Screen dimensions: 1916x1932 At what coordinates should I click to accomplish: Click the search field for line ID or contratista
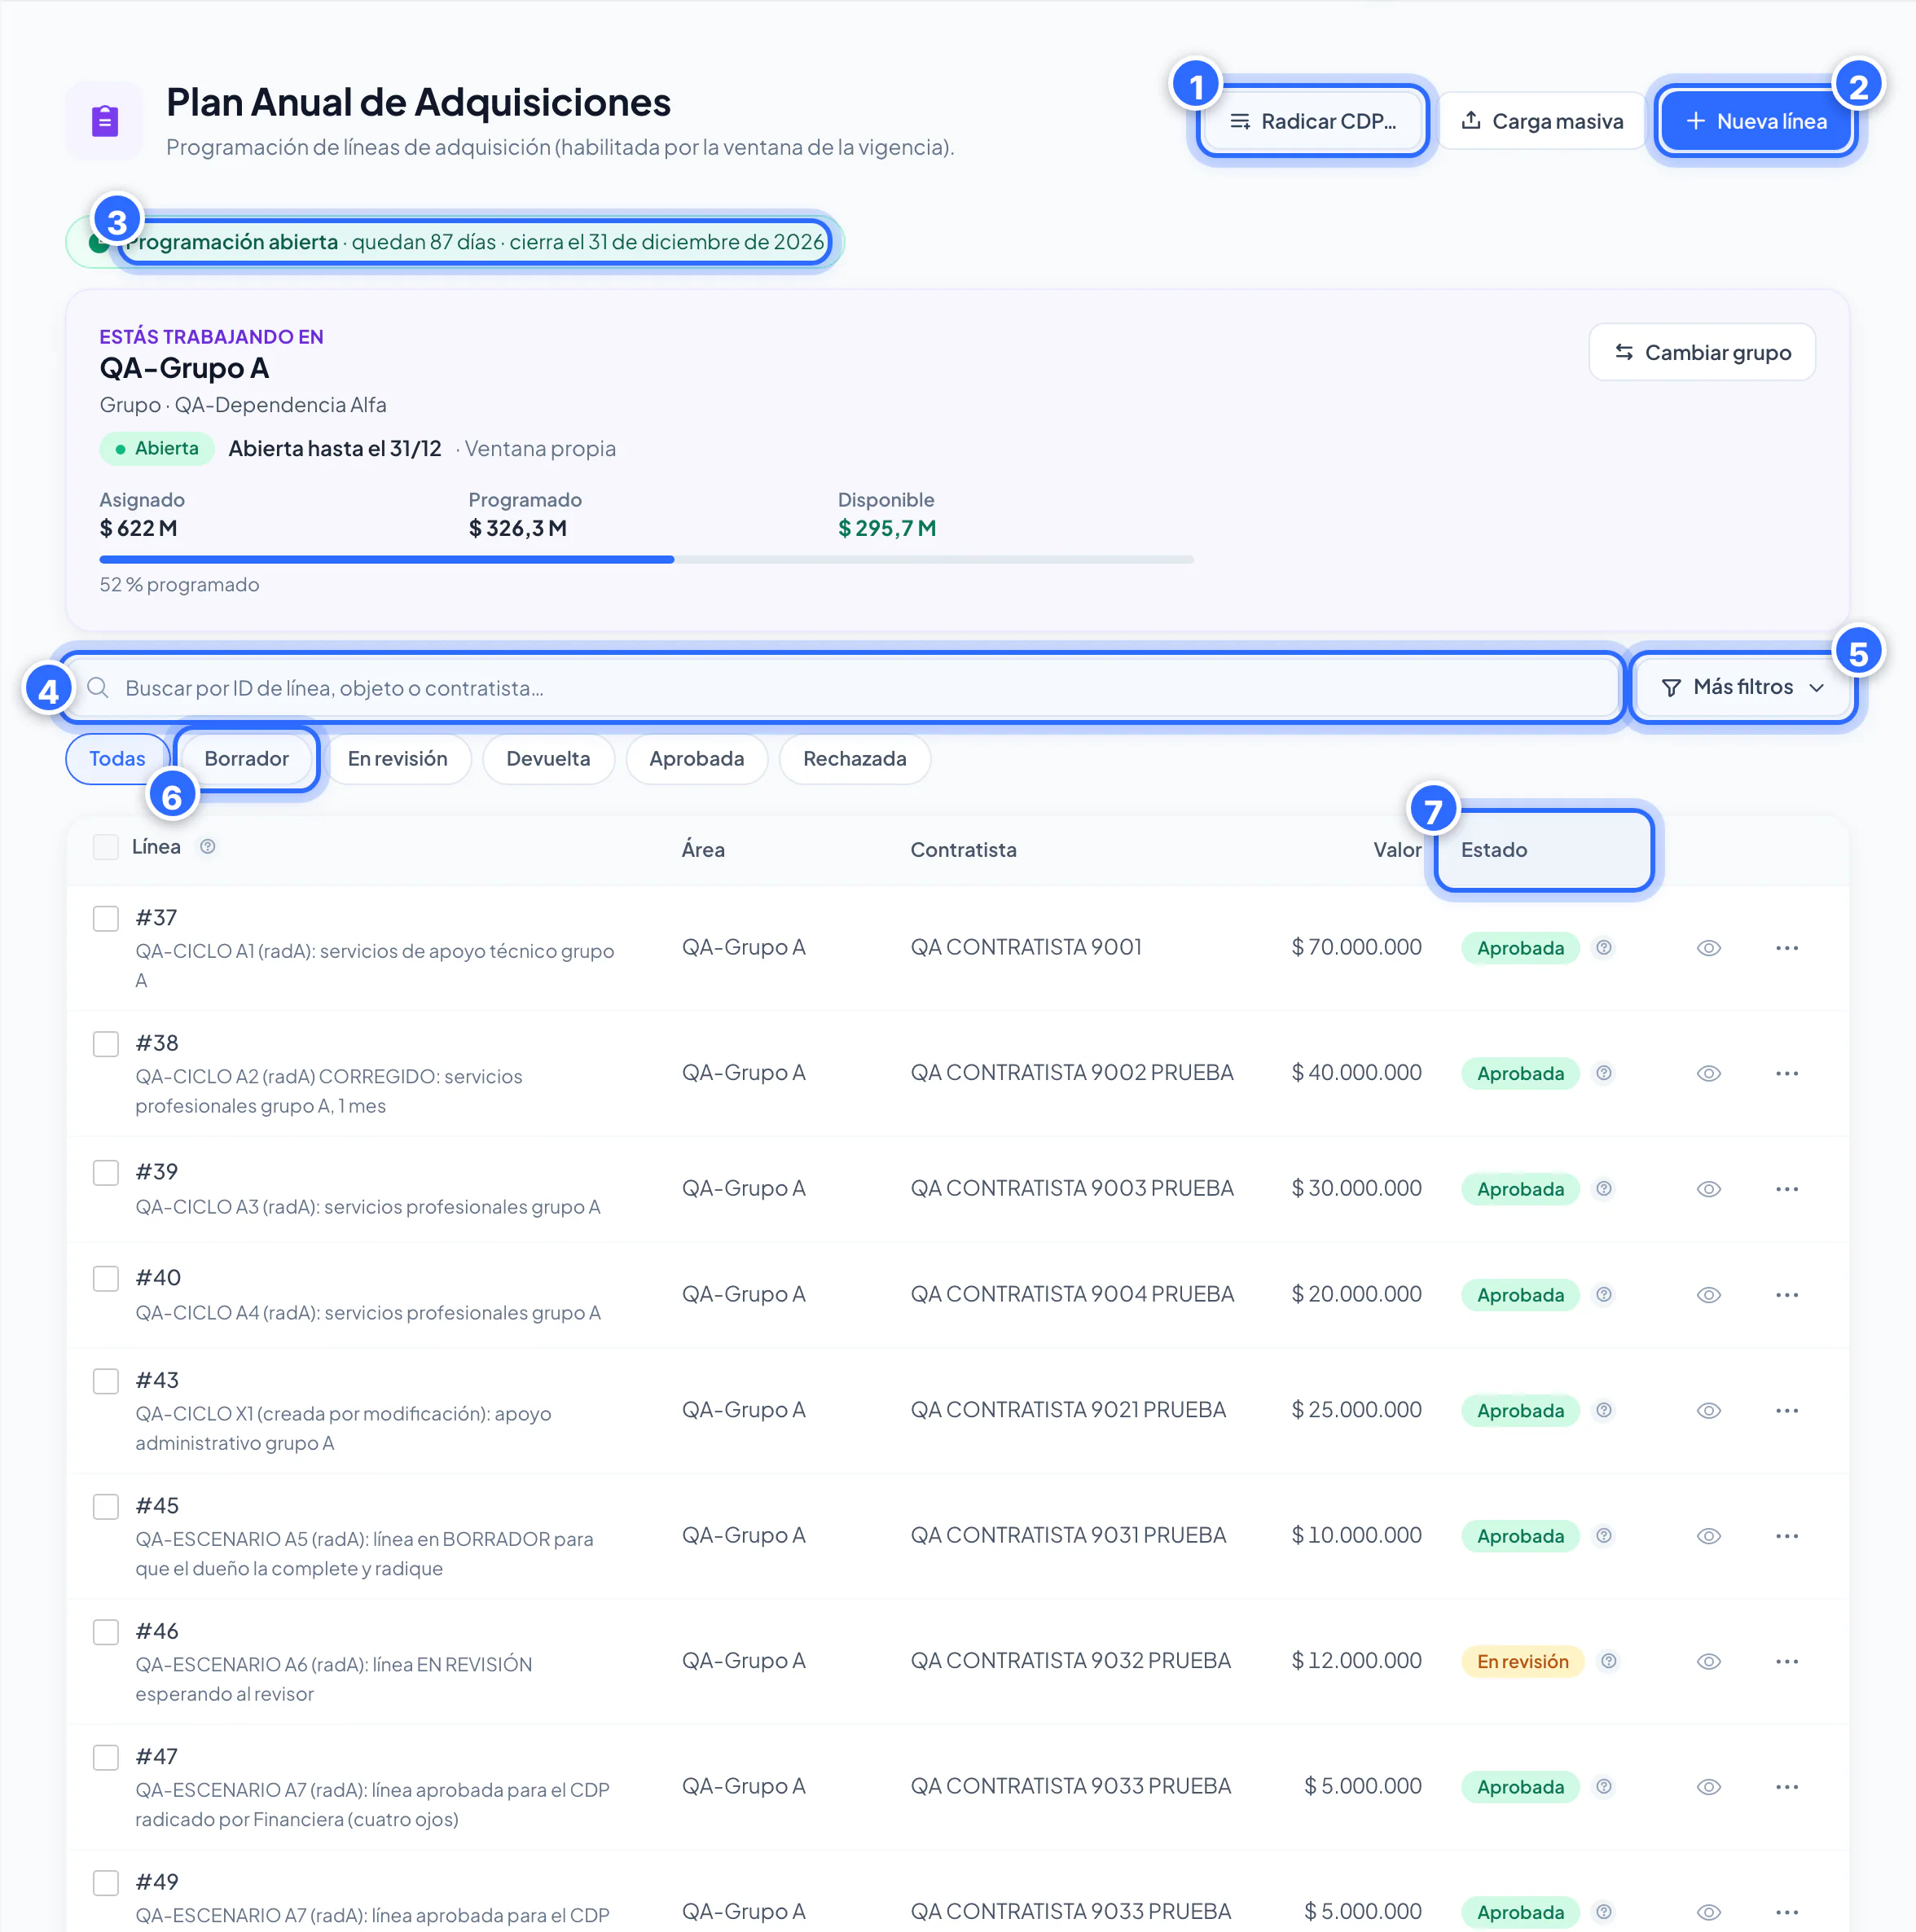(x=843, y=688)
